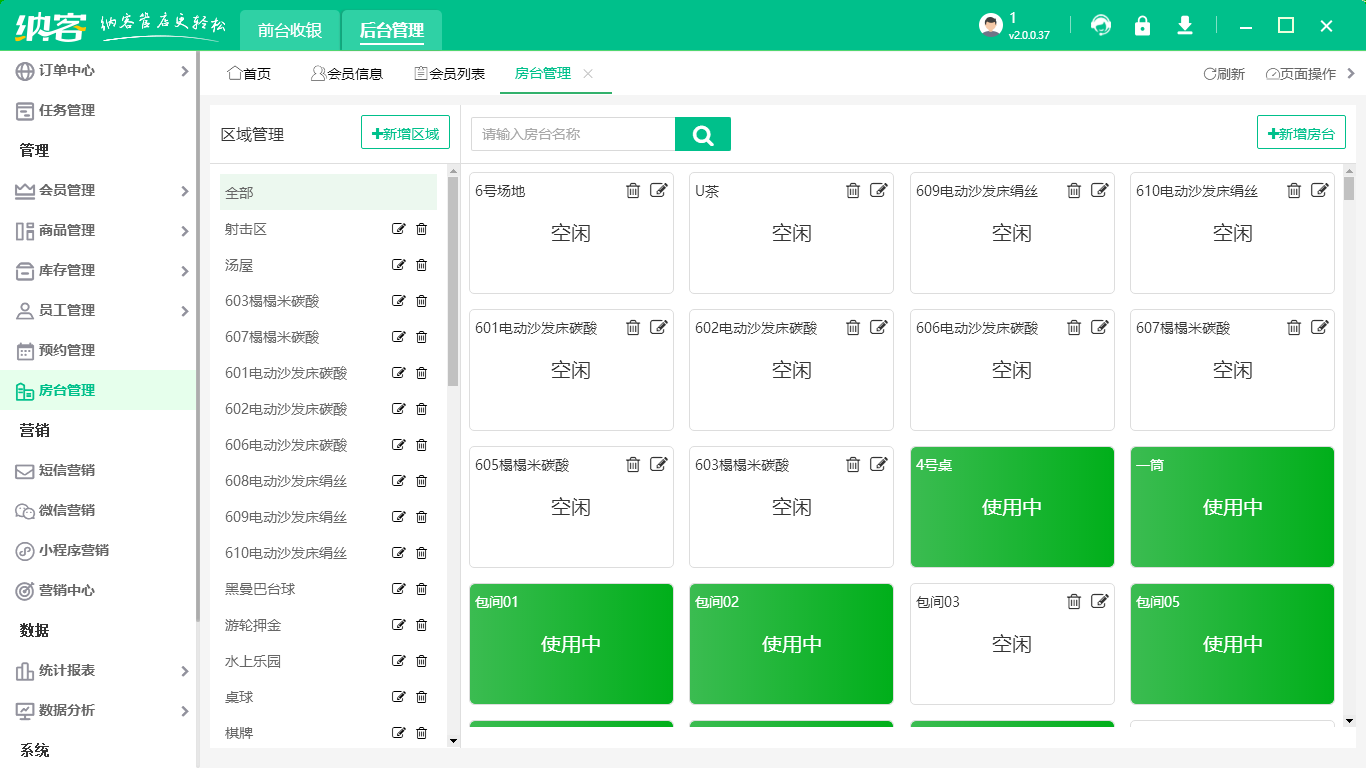
Task: Delete the 6号场地 room card
Action: [x=633, y=191]
